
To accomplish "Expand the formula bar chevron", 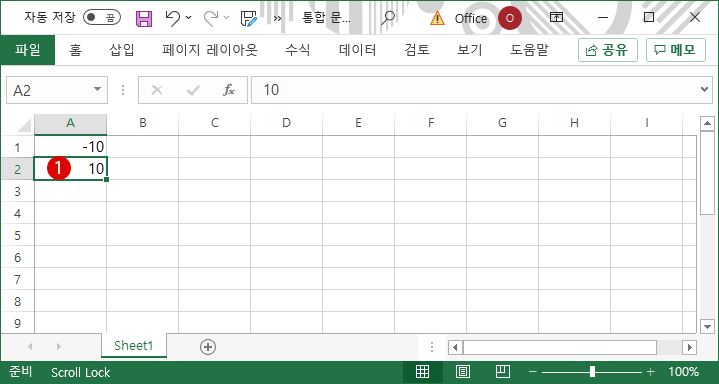I will coord(705,89).
